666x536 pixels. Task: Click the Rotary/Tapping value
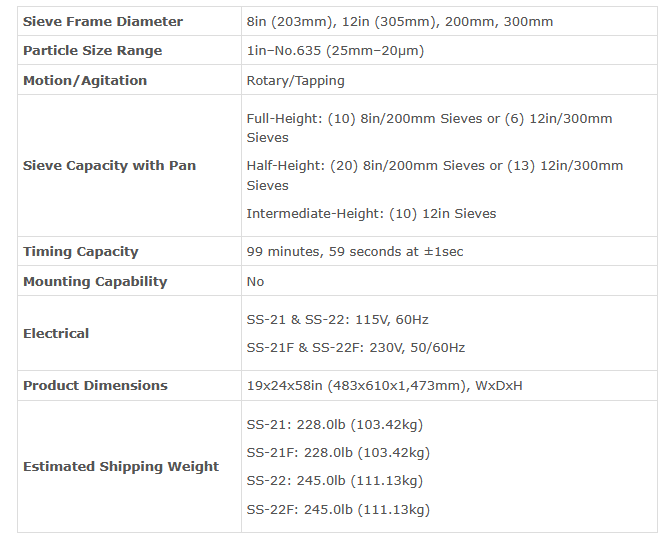pyautogui.click(x=297, y=80)
